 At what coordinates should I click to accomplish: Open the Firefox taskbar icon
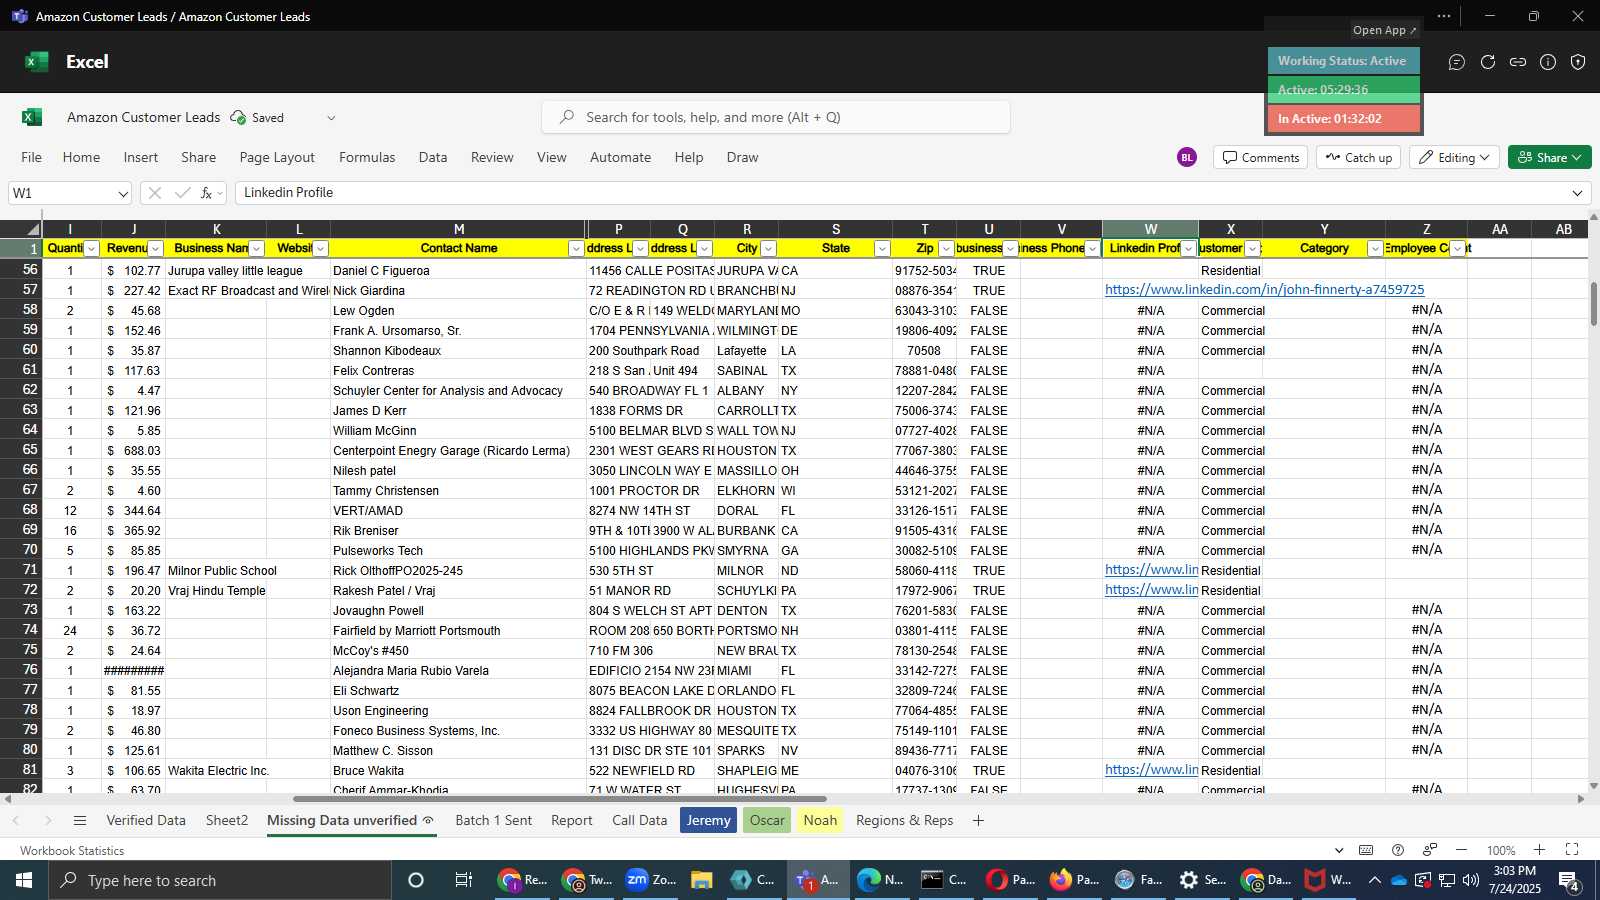pos(1075,880)
